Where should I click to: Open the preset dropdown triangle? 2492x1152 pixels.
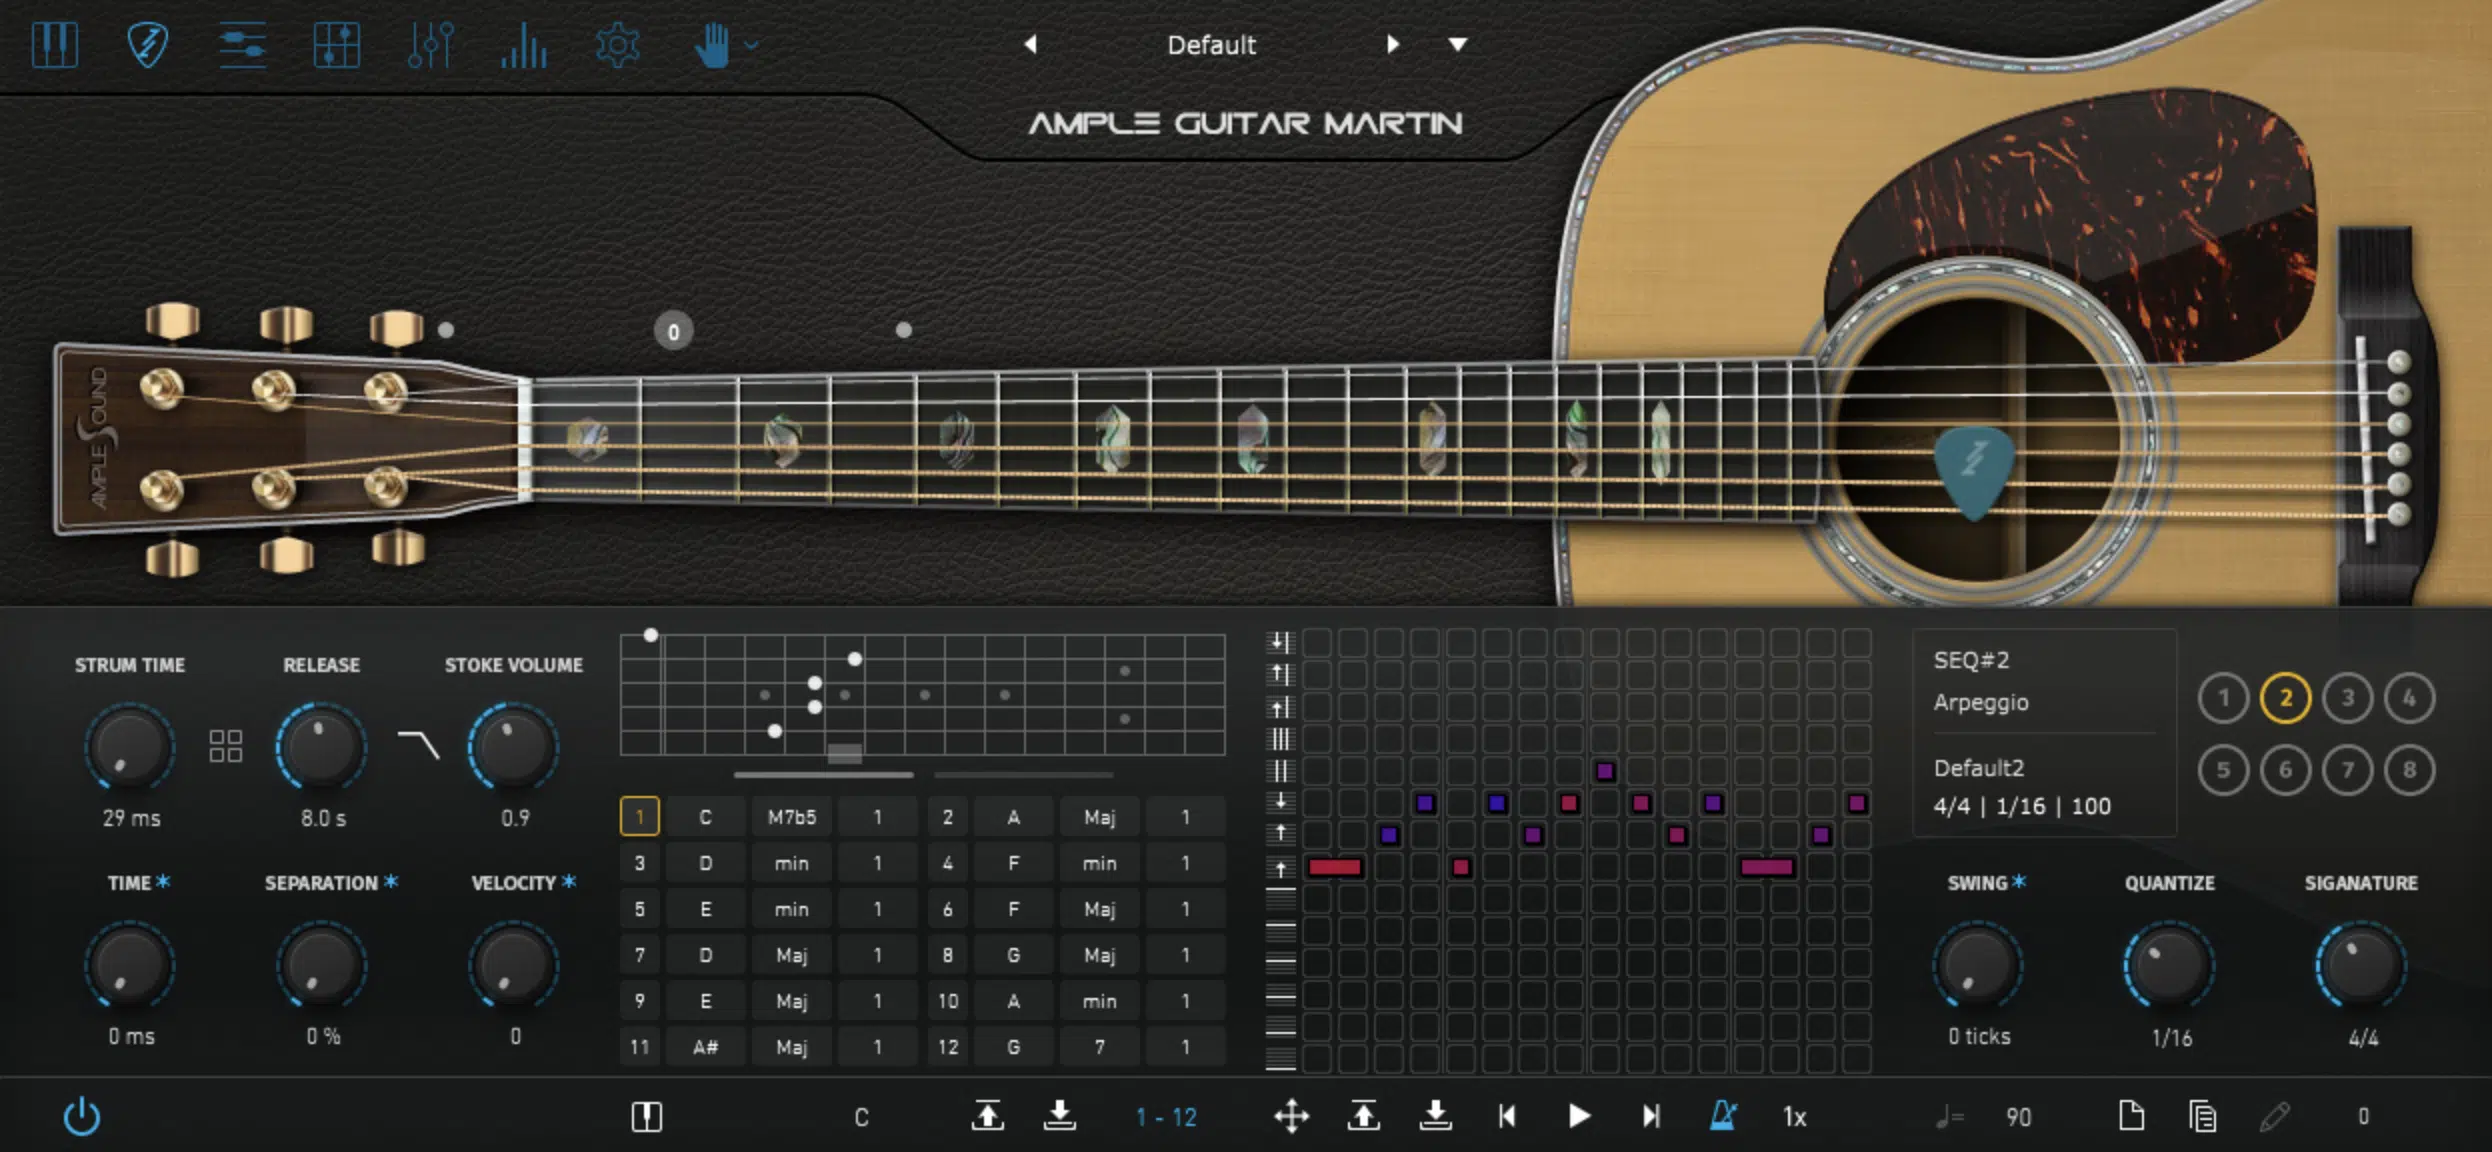click(x=1458, y=44)
